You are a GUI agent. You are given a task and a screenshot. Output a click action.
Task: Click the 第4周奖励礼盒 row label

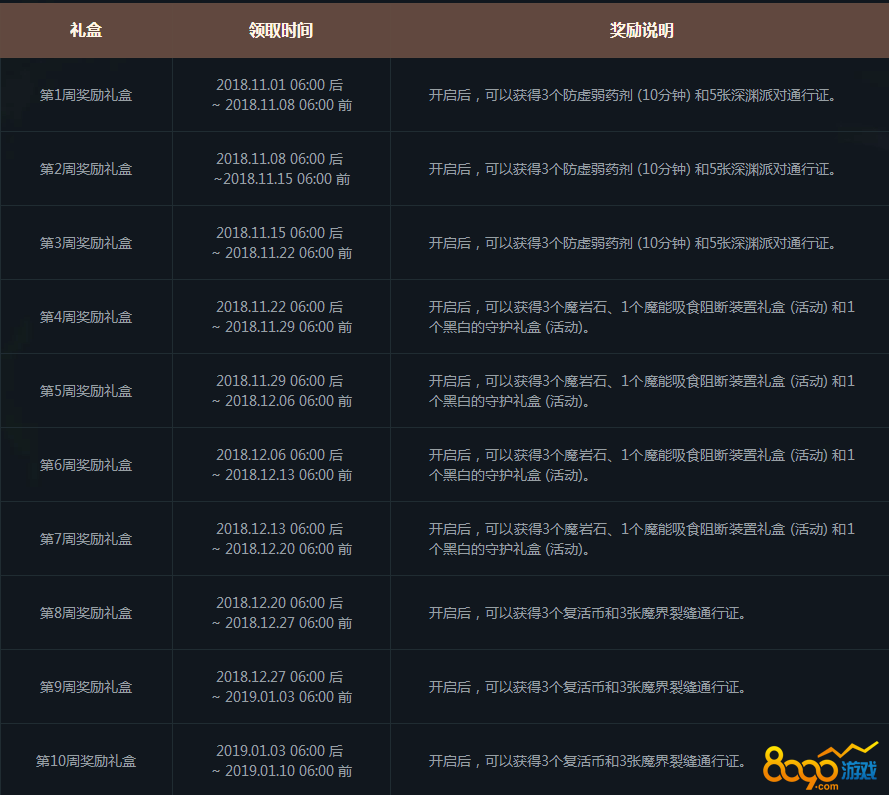click(86, 317)
